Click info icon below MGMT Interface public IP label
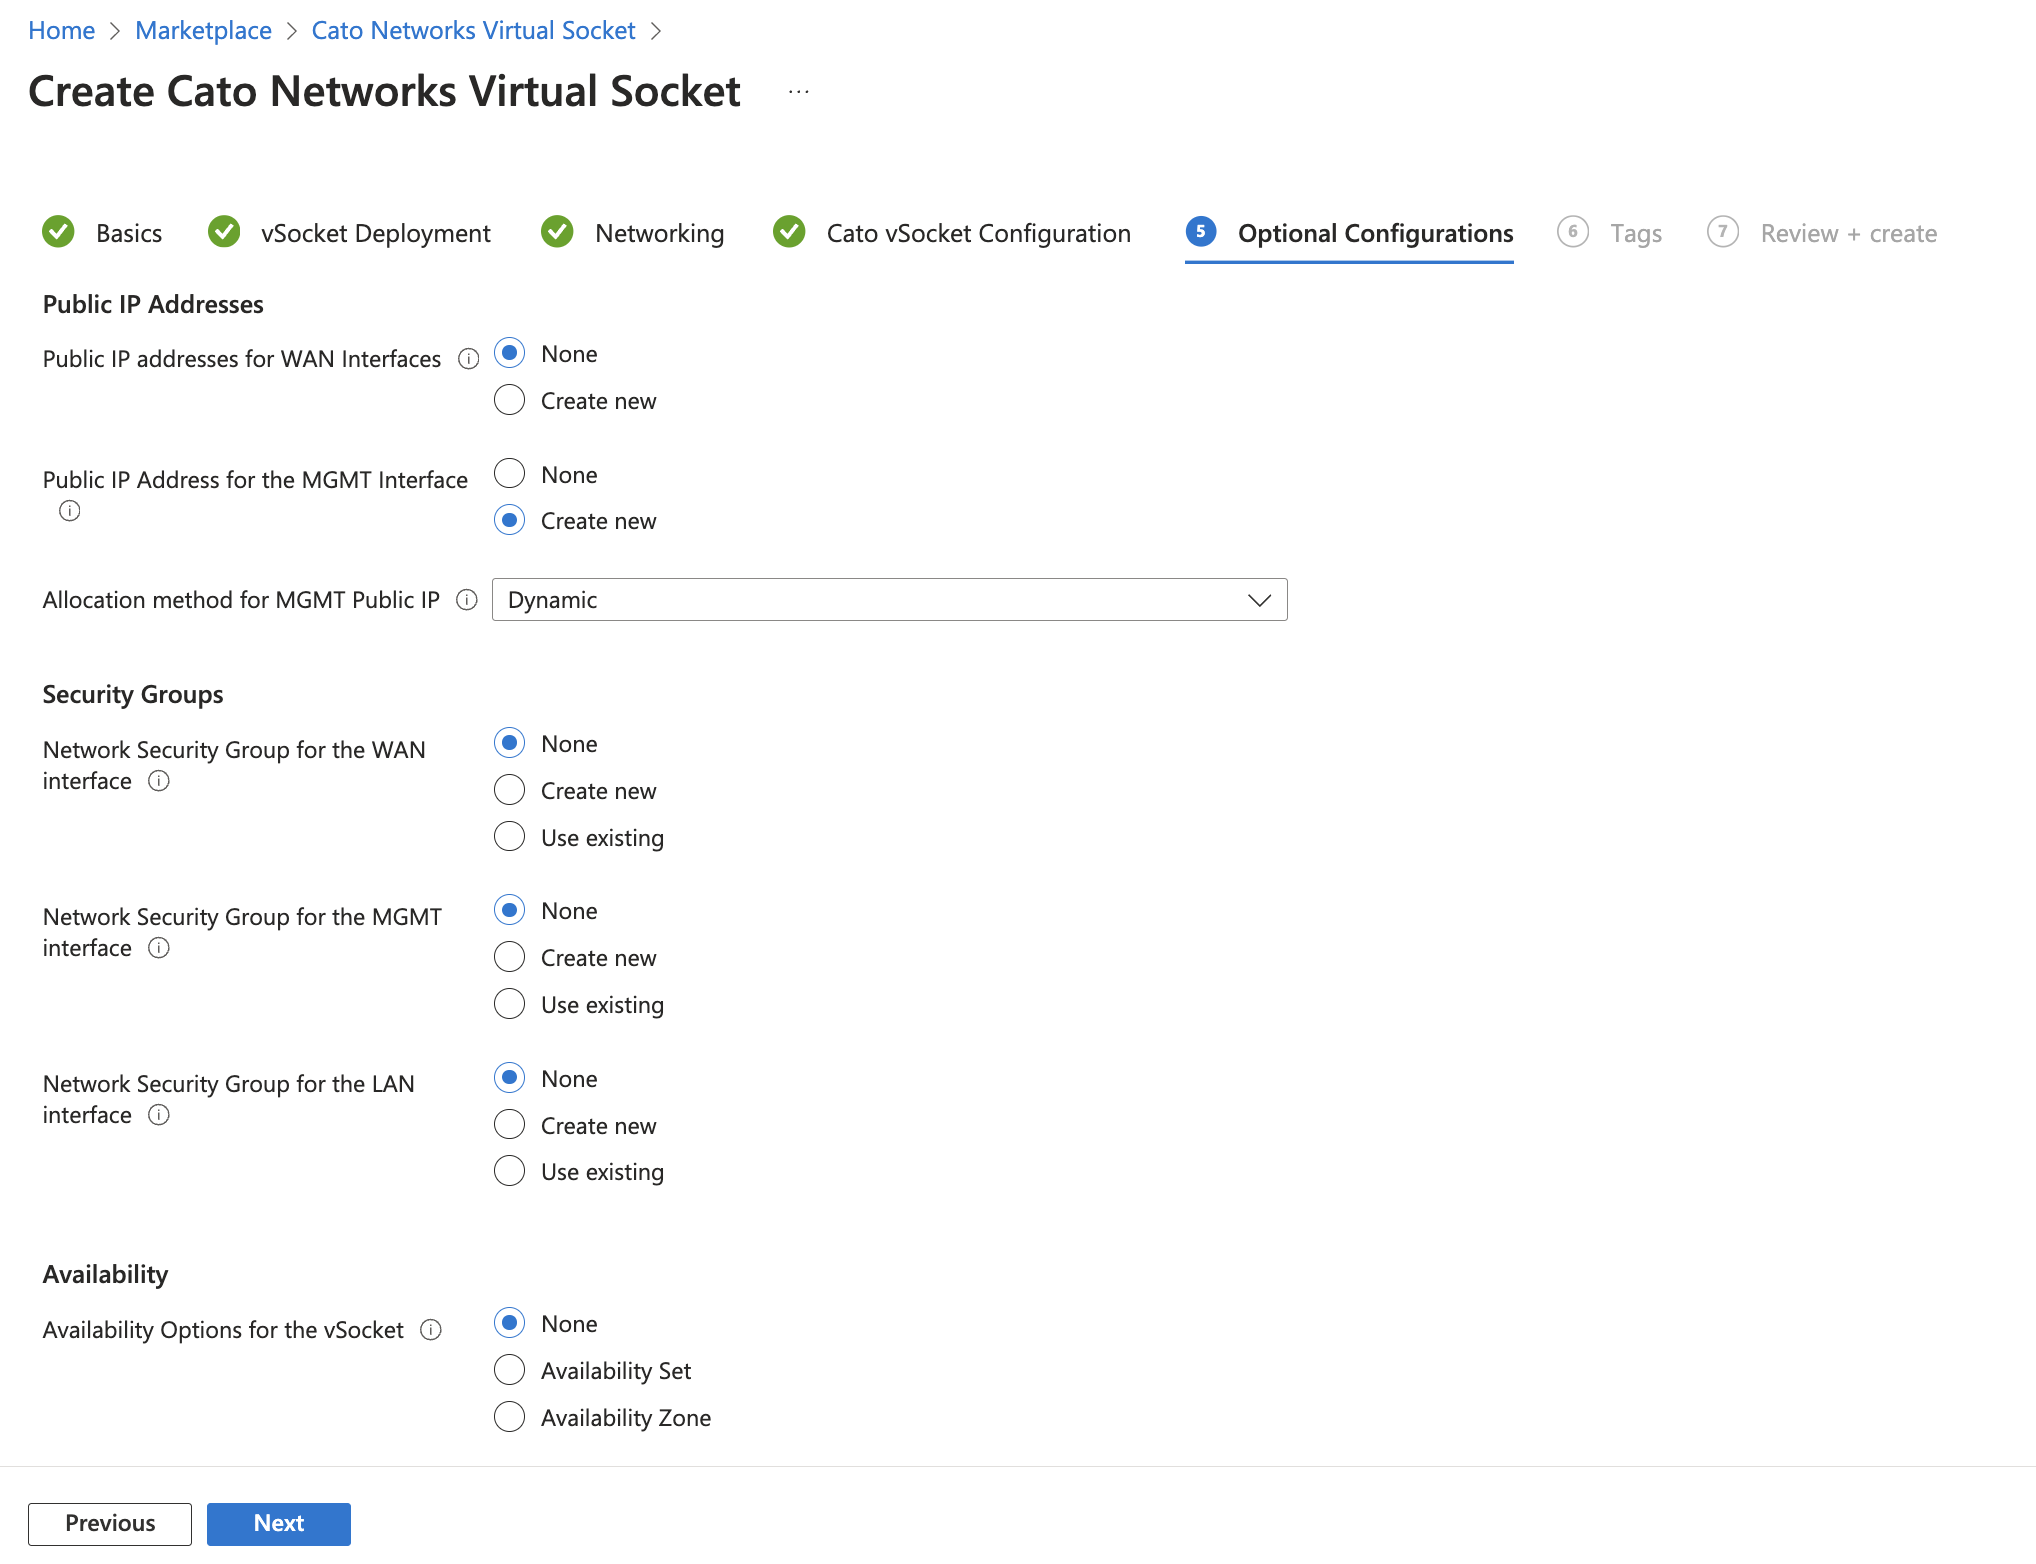This screenshot has height=1564, width=2036. click(69, 511)
